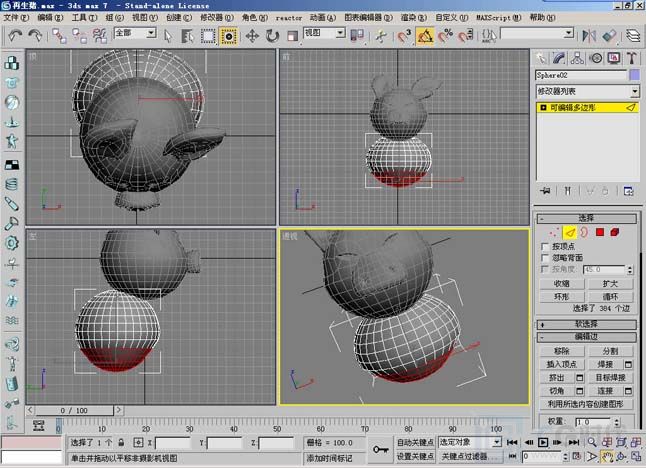646x468 pixels.
Task: Switch to the Modify panel tab
Action: click(x=559, y=58)
